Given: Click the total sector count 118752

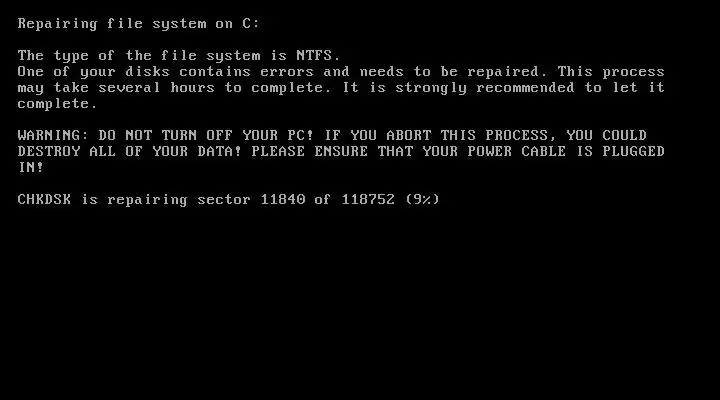Looking at the screenshot, I should coord(368,199).
